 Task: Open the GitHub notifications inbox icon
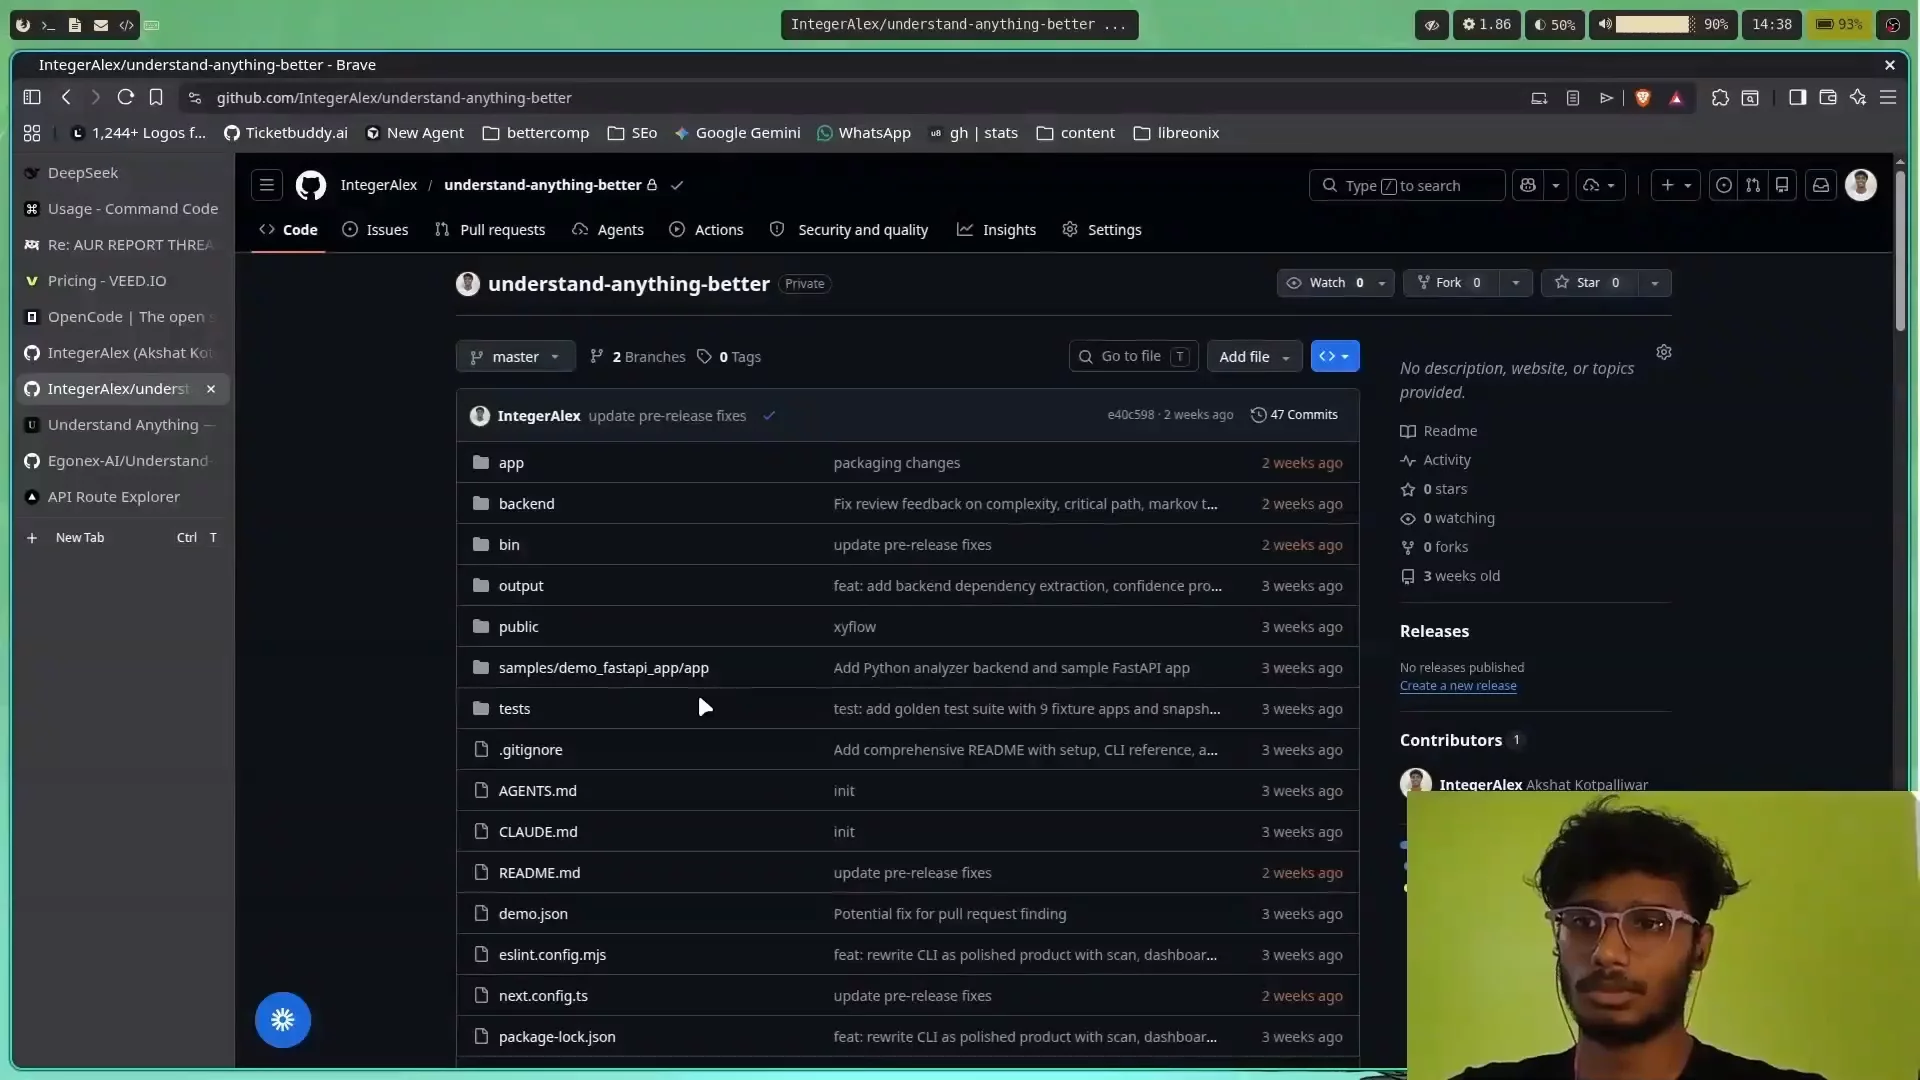1821,186
